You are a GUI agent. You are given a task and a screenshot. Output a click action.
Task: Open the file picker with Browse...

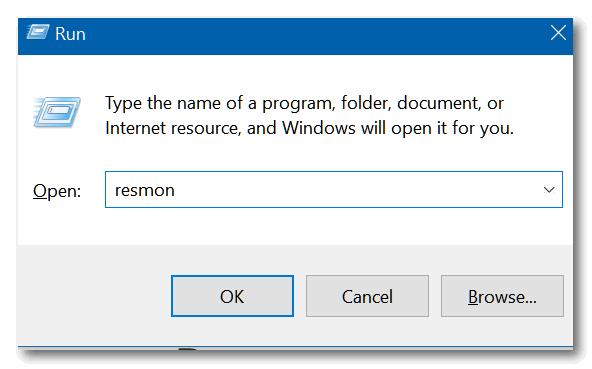(502, 296)
